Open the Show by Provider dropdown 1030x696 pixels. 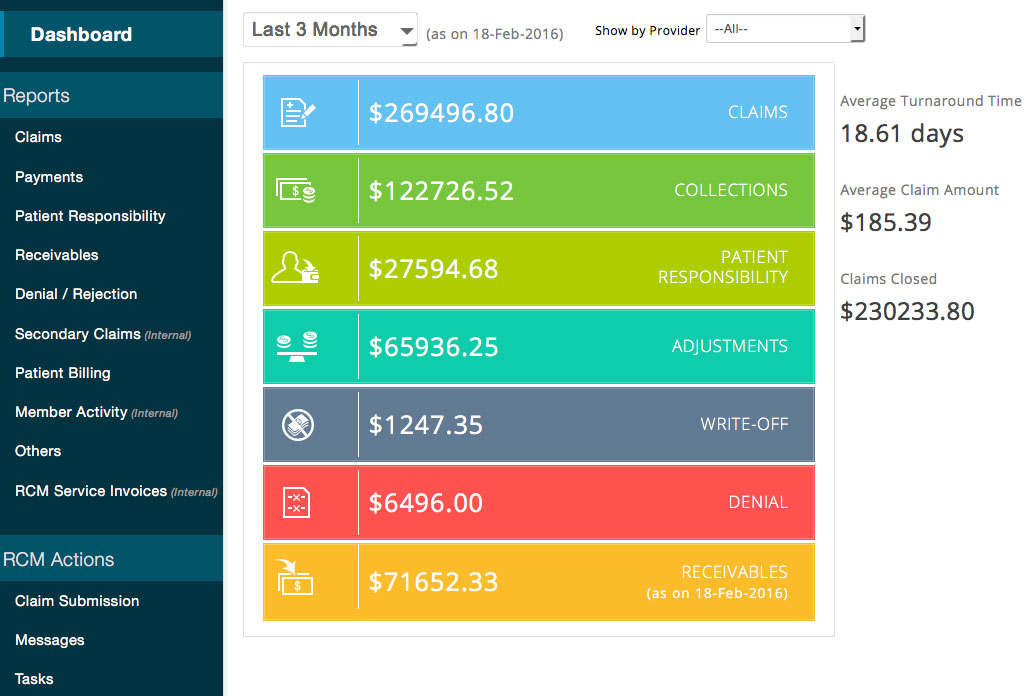(780, 28)
